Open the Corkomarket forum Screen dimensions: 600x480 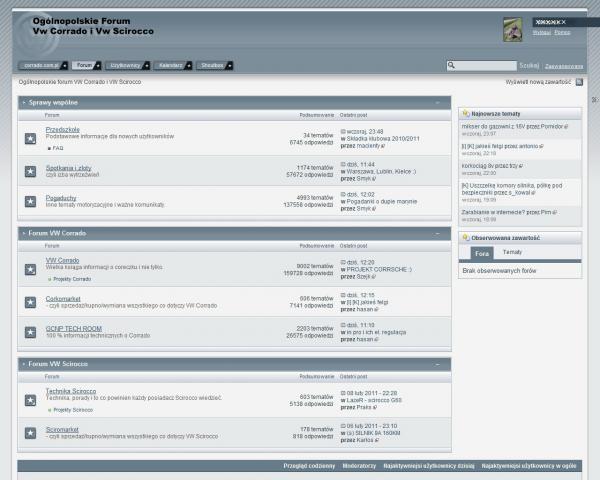pos(63,299)
